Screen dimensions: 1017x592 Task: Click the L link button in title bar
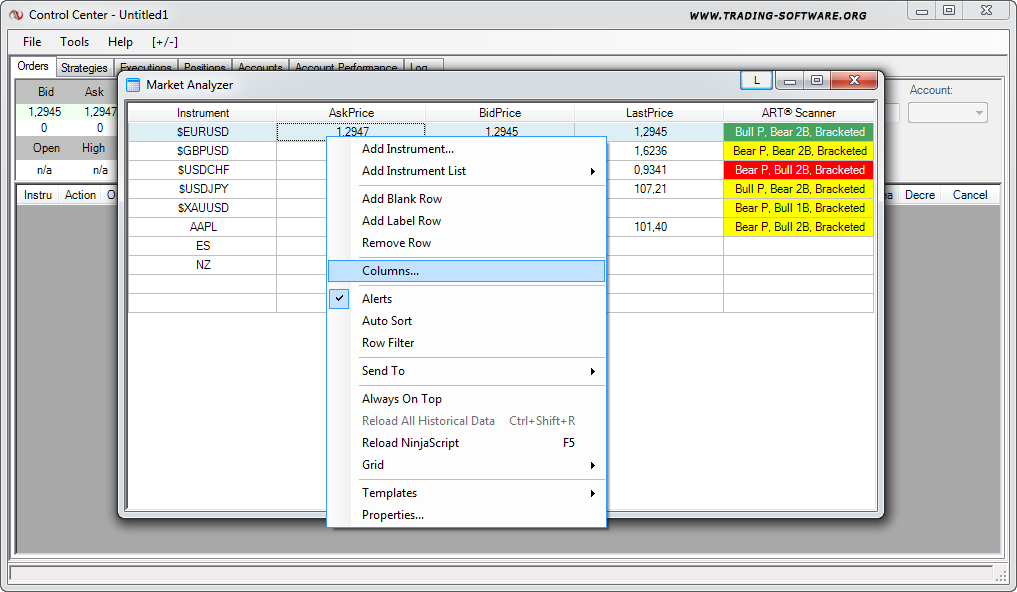click(756, 80)
